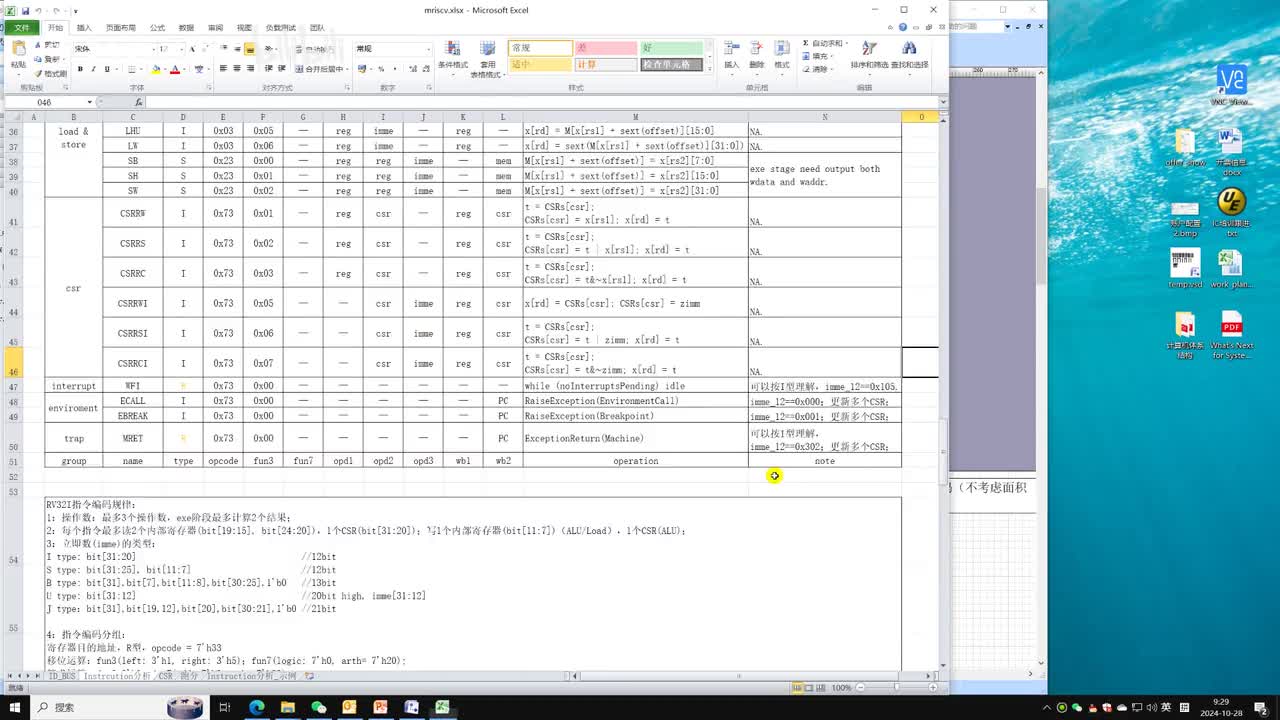Select column M header
Viewport: 1280px width, 720px height.
[x=635, y=117]
